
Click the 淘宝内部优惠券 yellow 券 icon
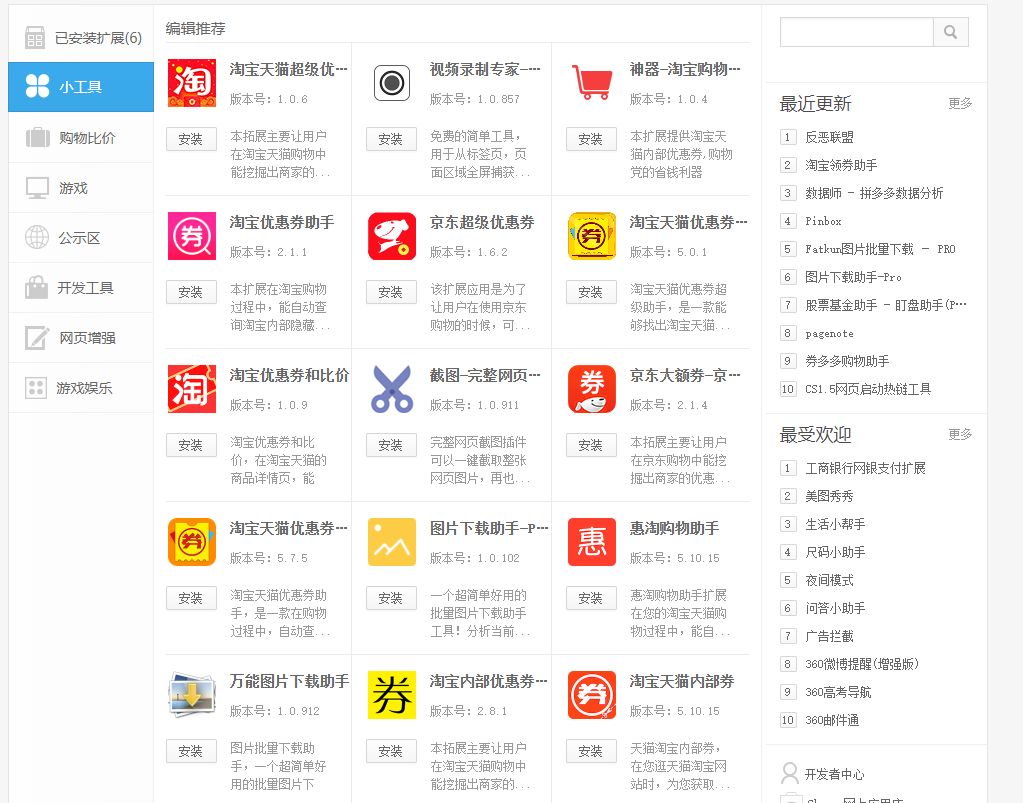pyautogui.click(x=391, y=695)
